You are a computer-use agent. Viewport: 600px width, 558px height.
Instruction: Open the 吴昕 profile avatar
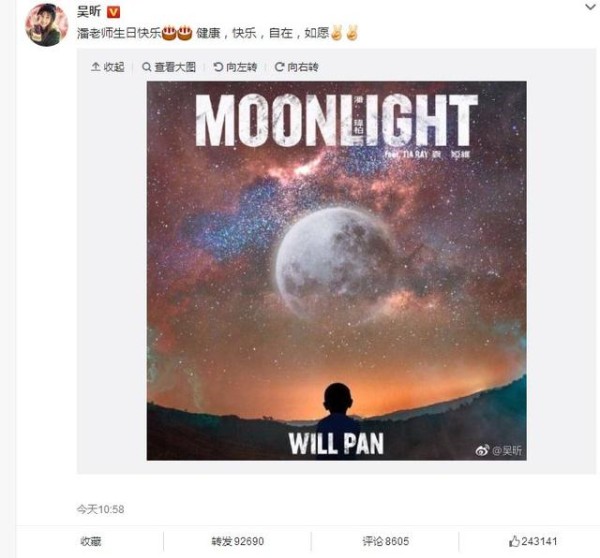(x=46, y=25)
